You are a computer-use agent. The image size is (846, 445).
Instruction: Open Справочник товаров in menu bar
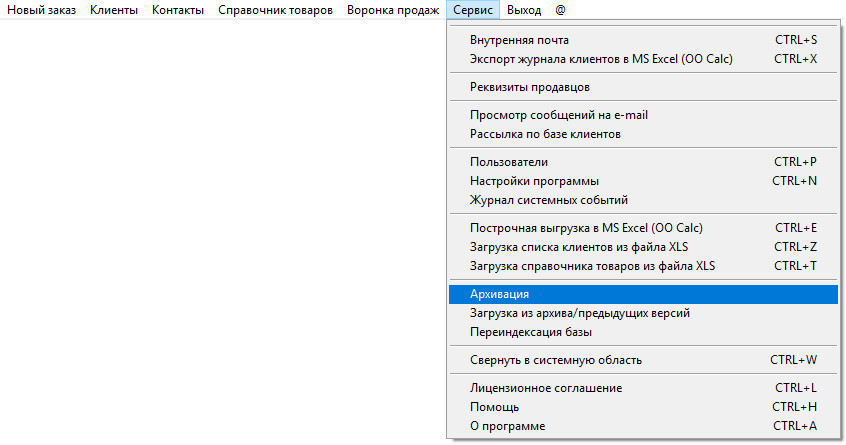point(275,10)
